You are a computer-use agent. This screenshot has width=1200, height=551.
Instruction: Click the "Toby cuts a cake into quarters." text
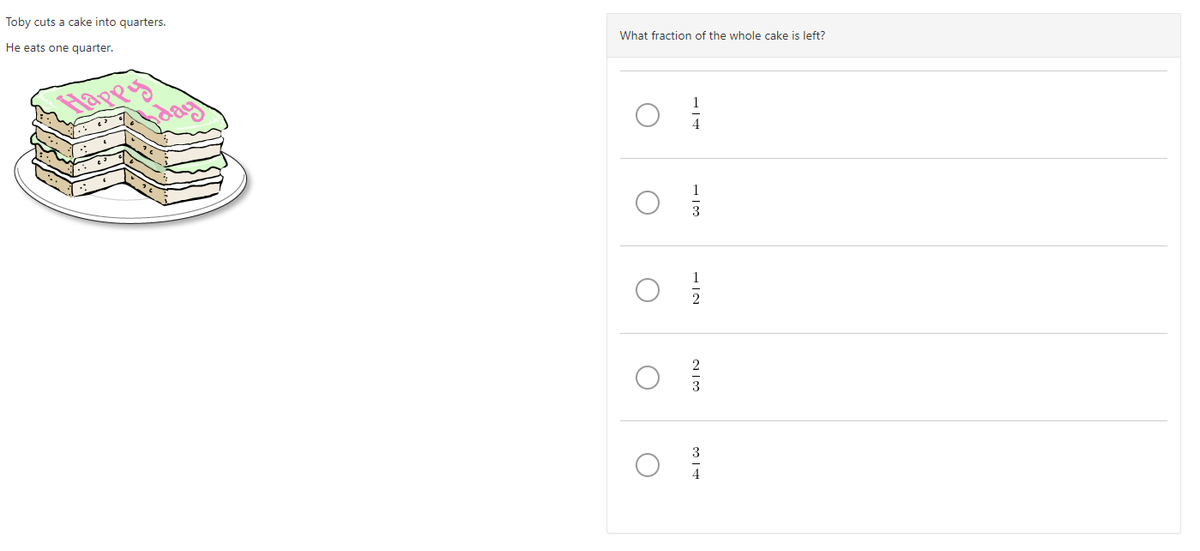pyautogui.click(x=86, y=22)
